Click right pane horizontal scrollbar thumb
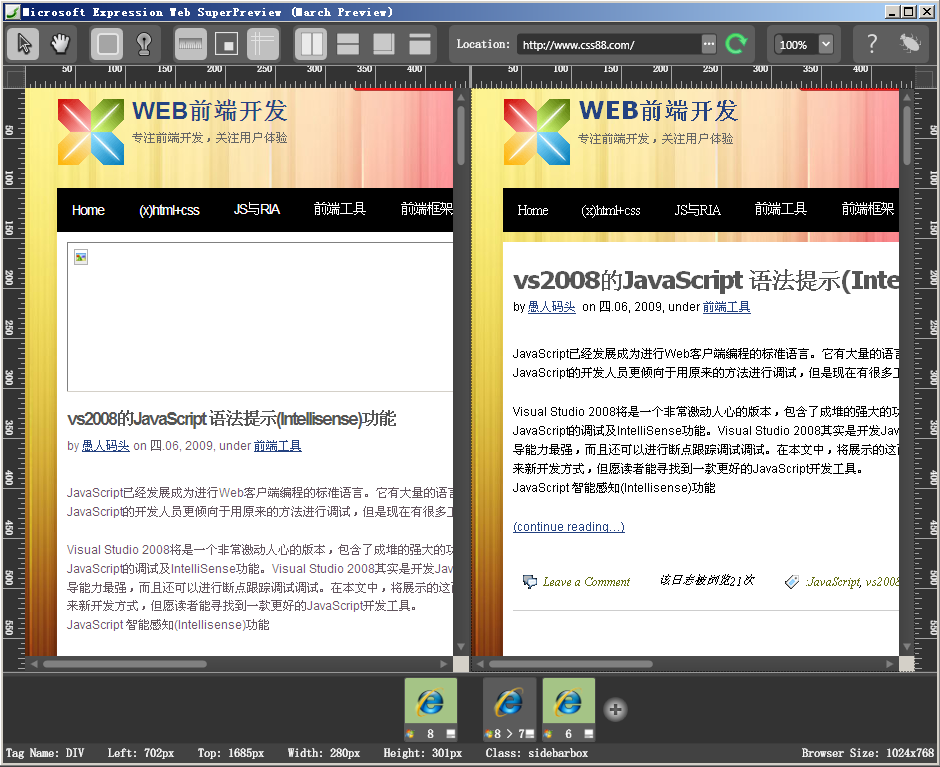Screen dimensions: 940x767 [571, 664]
